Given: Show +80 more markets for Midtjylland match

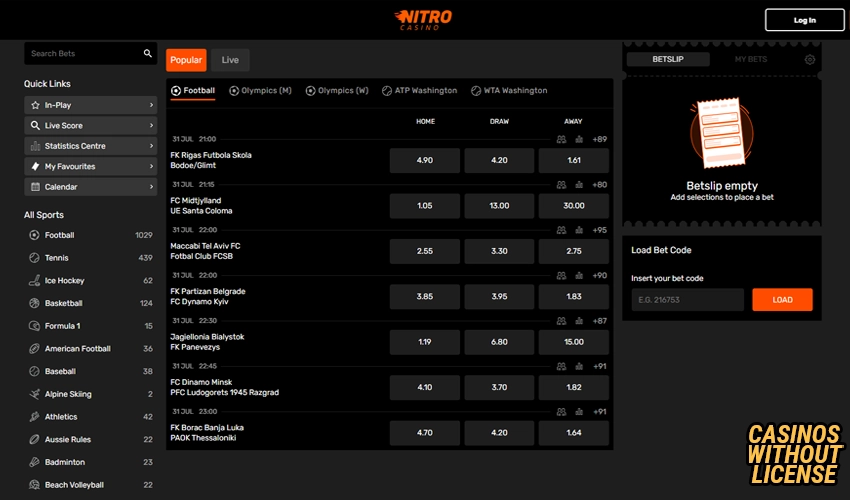Looking at the screenshot, I should pyautogui.click(x=600, y=185).
